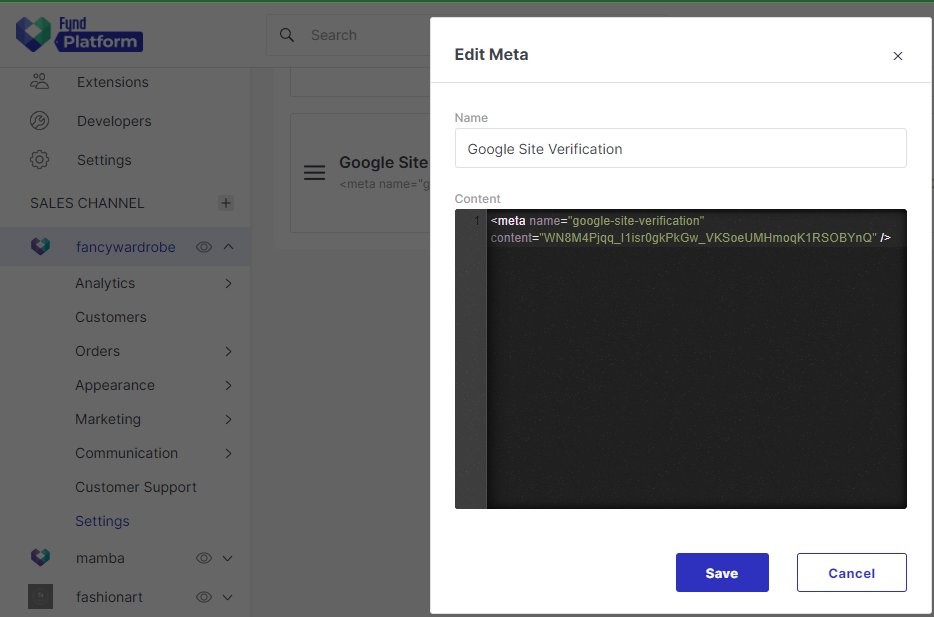
Task: Expand the Marketing submenu arrow
Action: [228, 419]
